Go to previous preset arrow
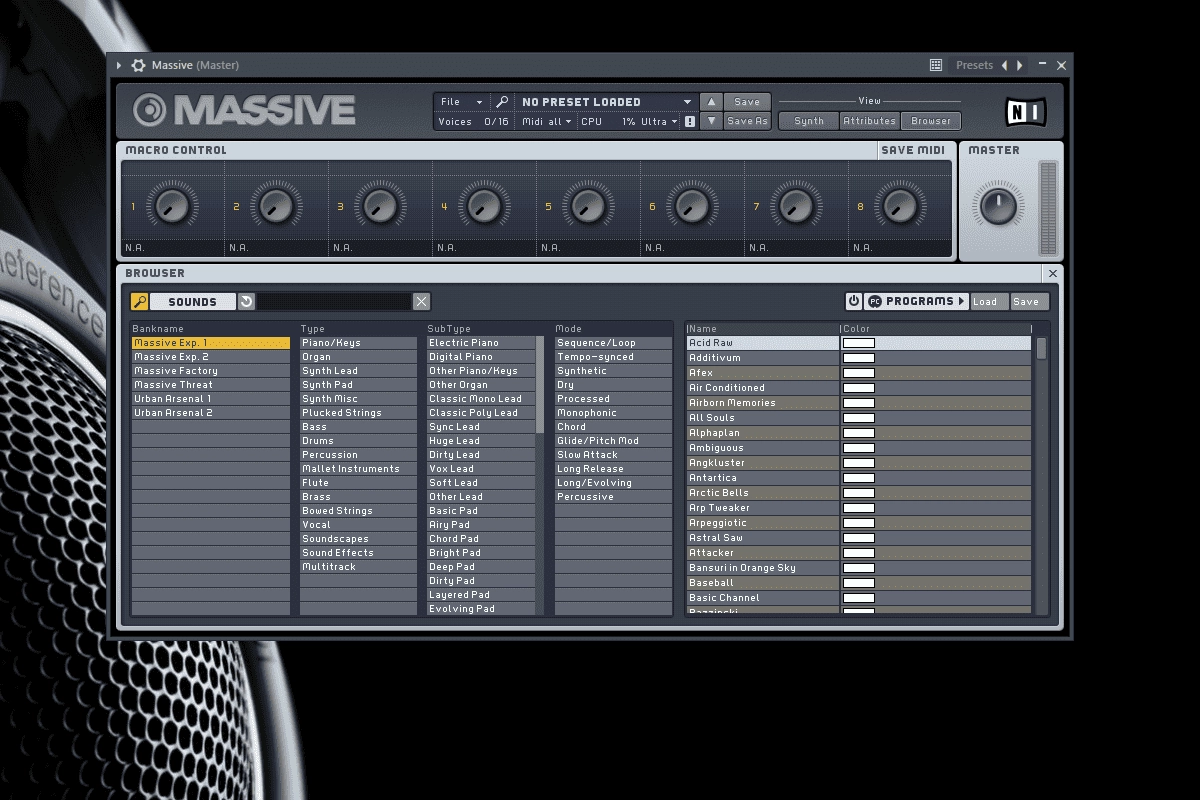The width and height of the screenshot is (1200, 800). (x=1005, y=65)
